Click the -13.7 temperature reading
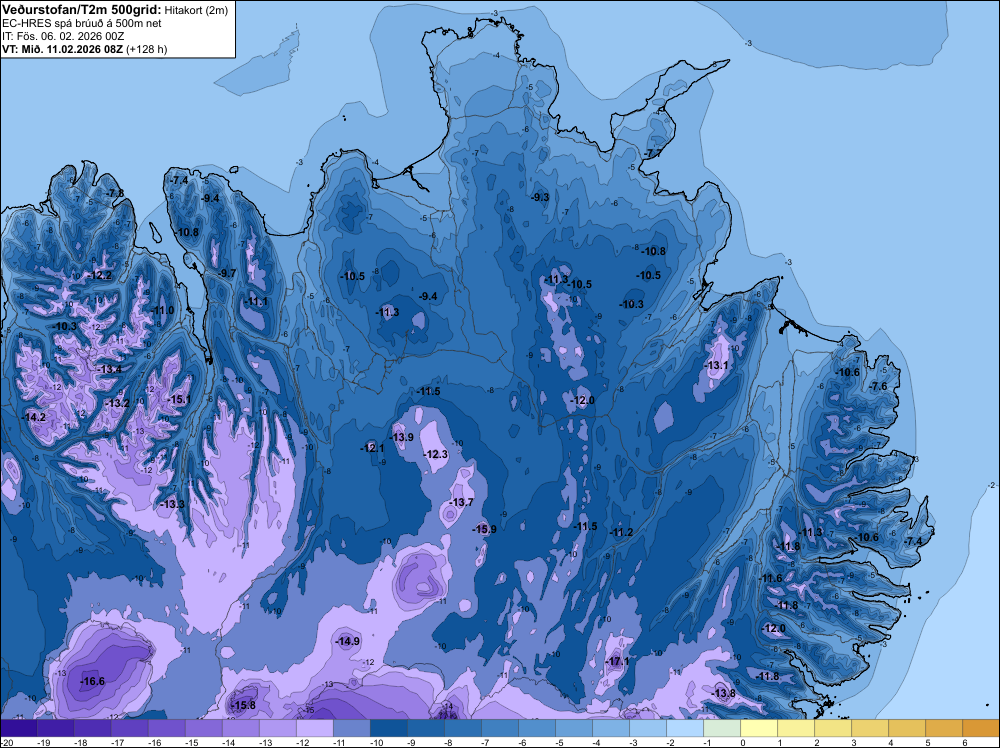1000x748 pixels. point(462,502)
